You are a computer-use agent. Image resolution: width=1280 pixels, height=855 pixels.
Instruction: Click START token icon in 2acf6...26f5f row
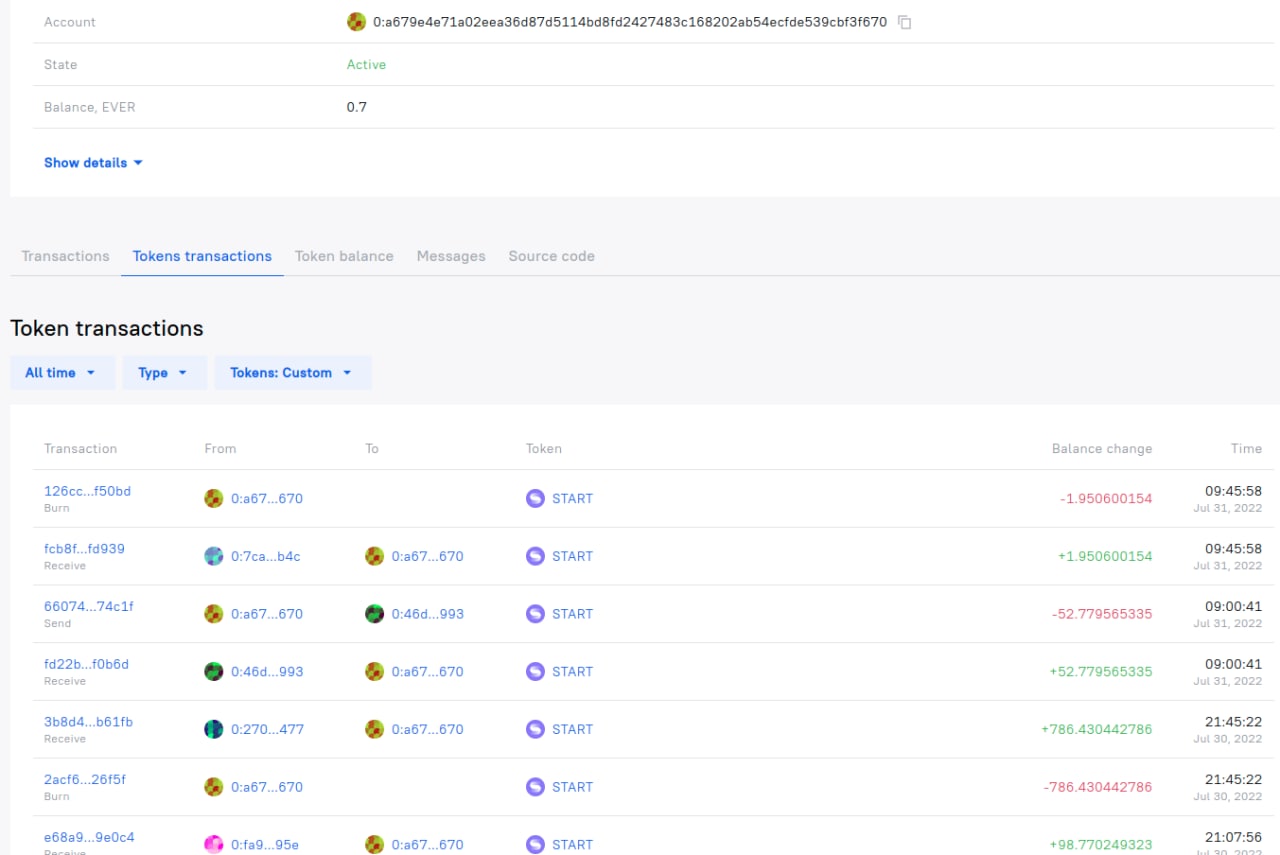click(x=535, y=787)
